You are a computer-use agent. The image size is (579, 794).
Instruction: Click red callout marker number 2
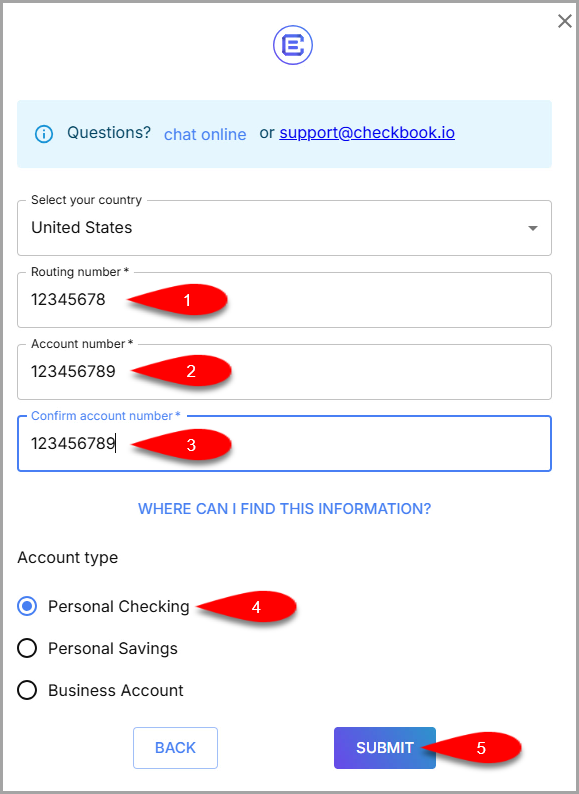181,371
